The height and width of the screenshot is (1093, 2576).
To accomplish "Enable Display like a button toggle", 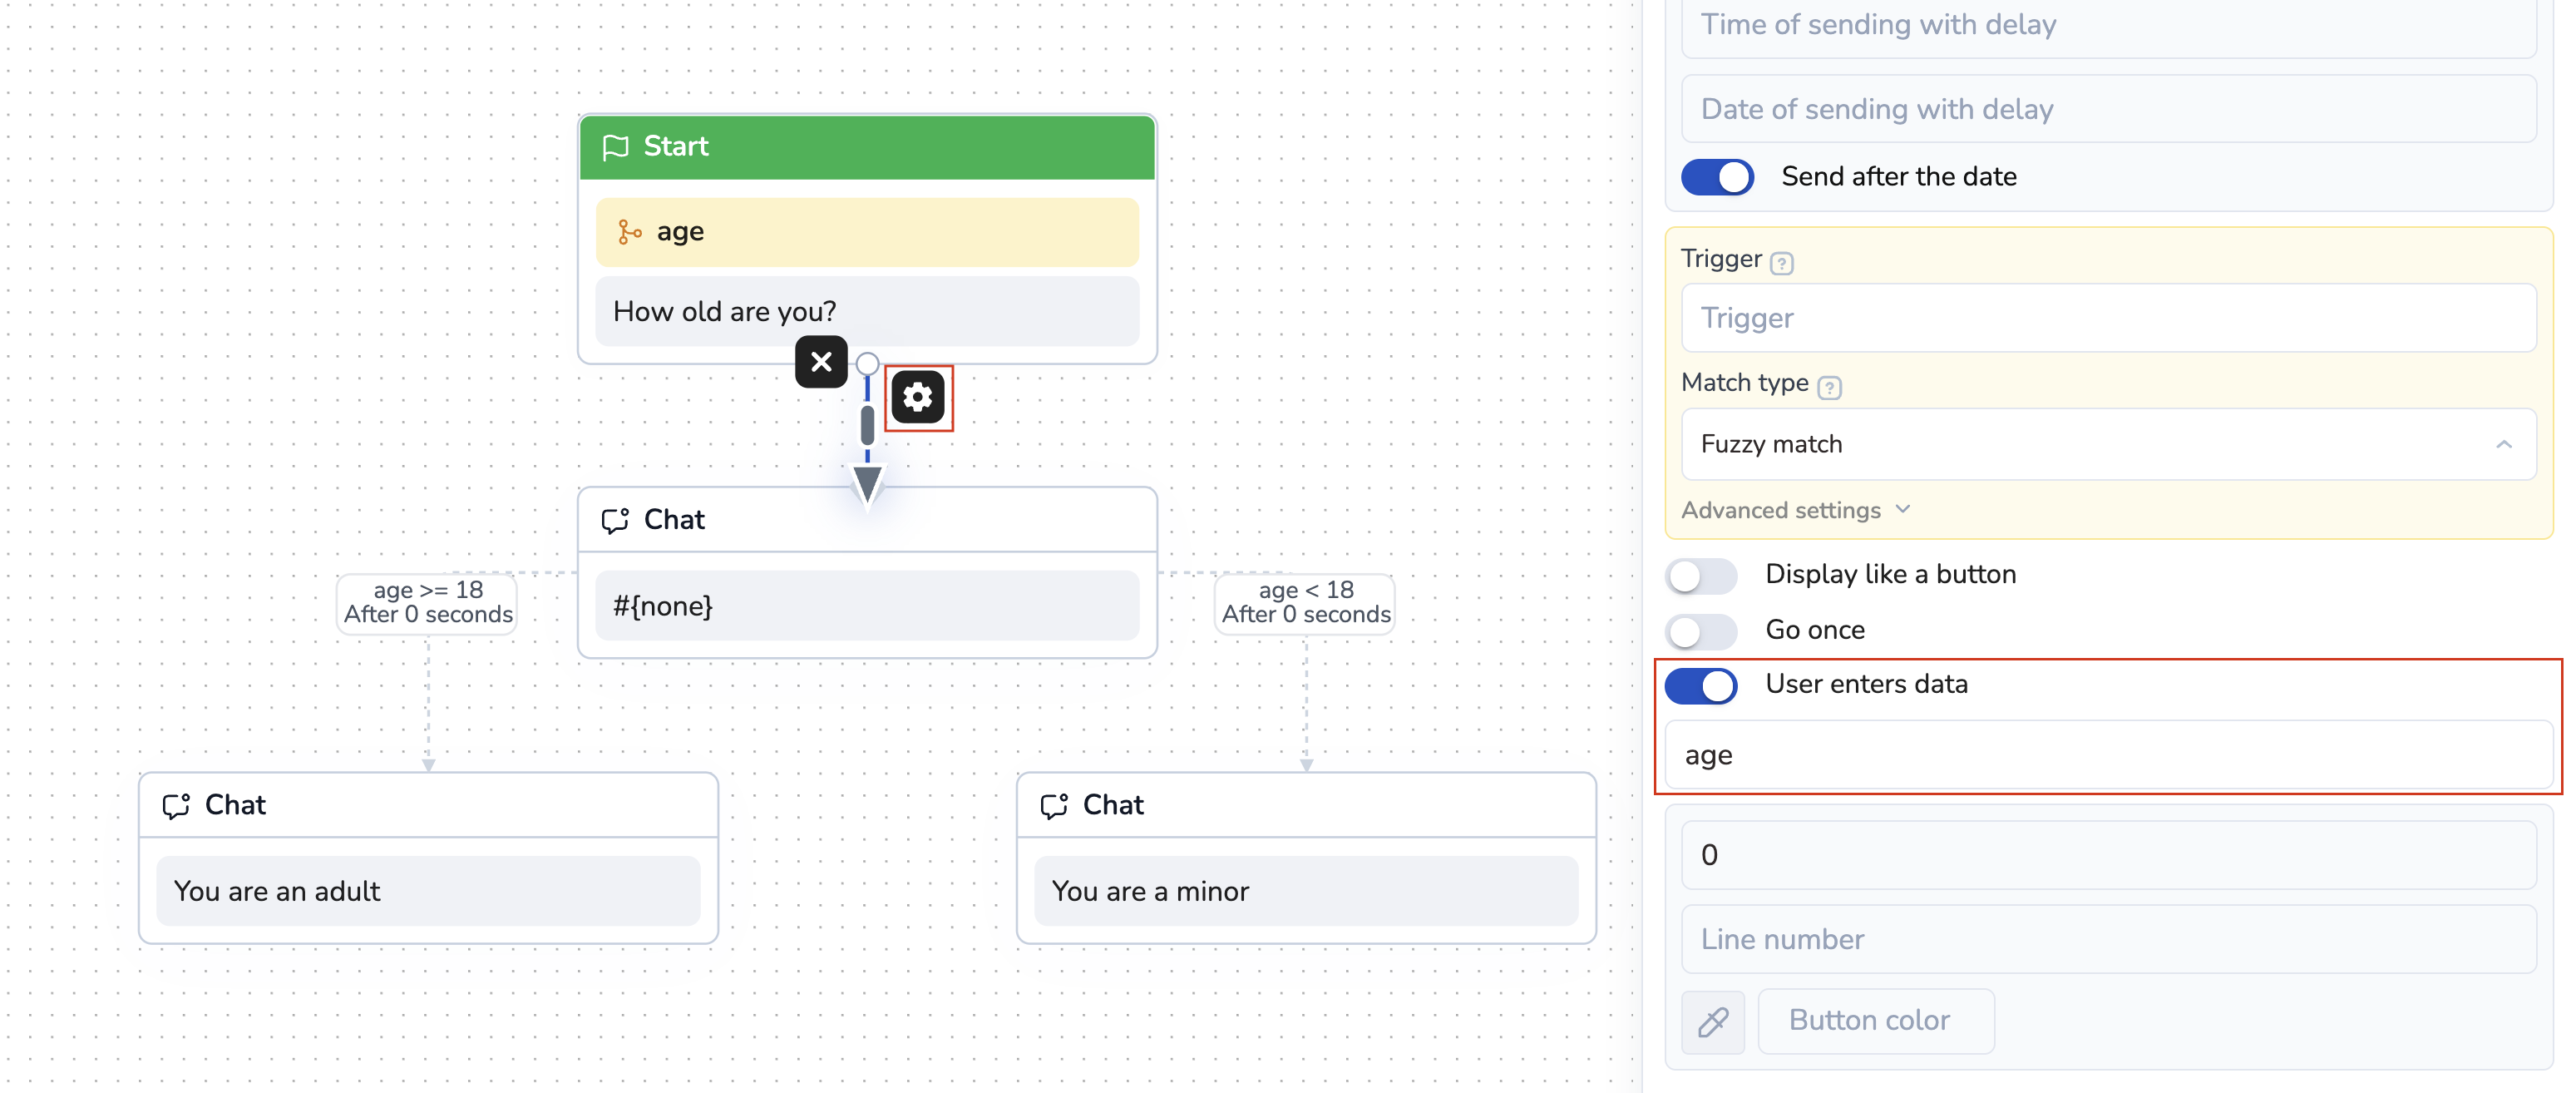I will [1700, 575].
